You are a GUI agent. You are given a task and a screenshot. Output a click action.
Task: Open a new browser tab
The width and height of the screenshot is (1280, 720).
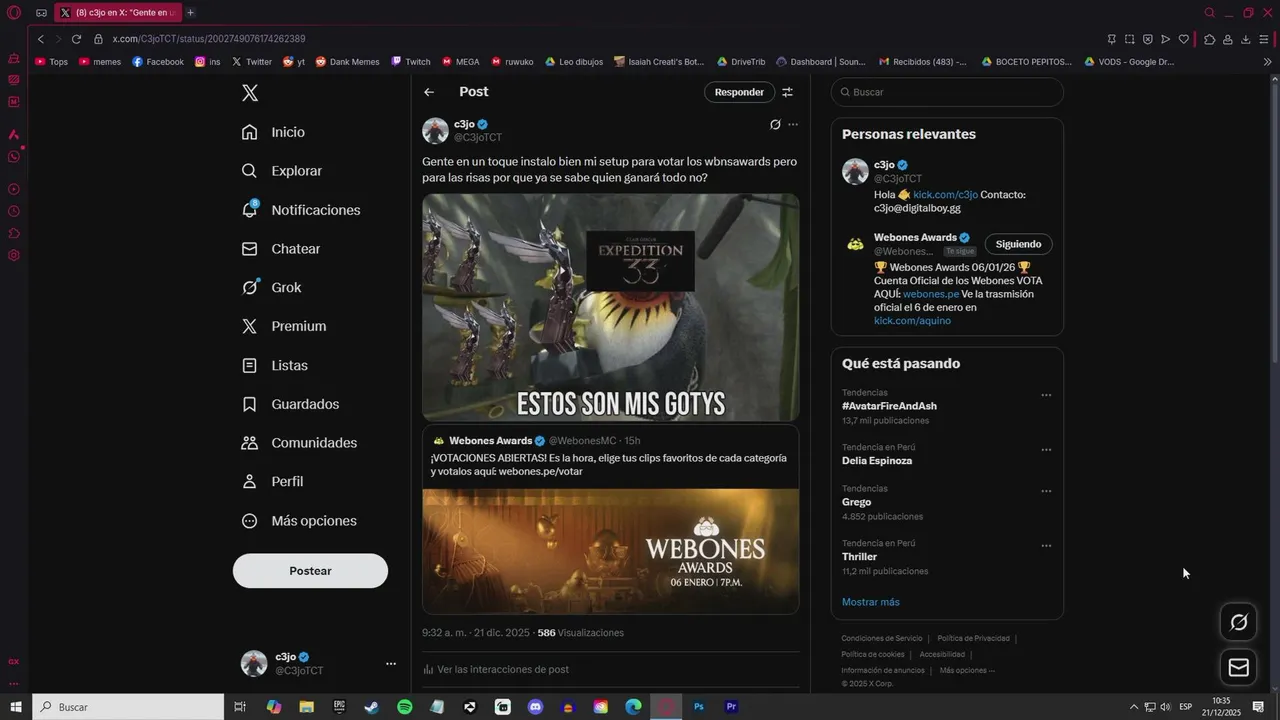(190, 13)
